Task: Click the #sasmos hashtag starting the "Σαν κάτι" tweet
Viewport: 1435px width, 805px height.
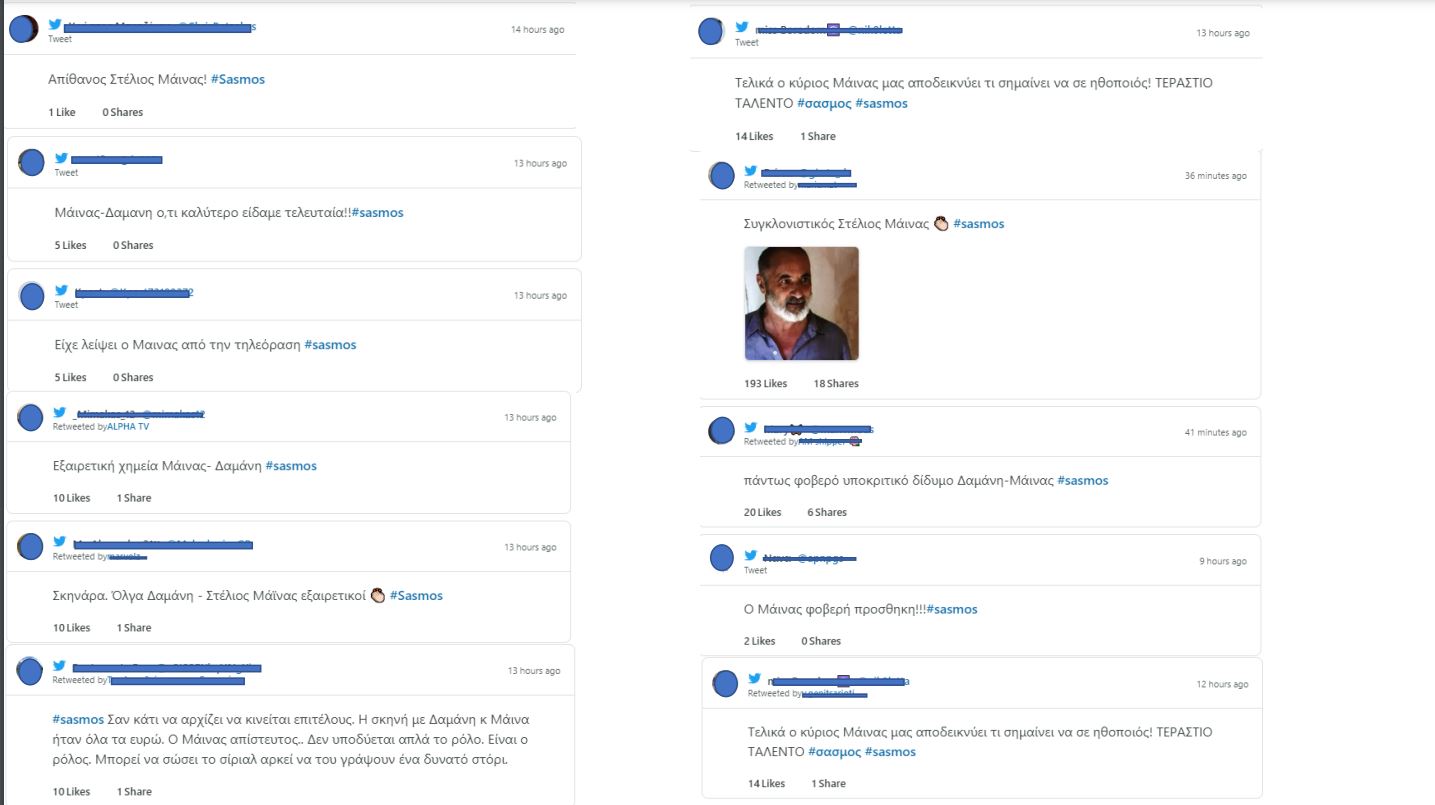Action: click(x=78, y=719)
